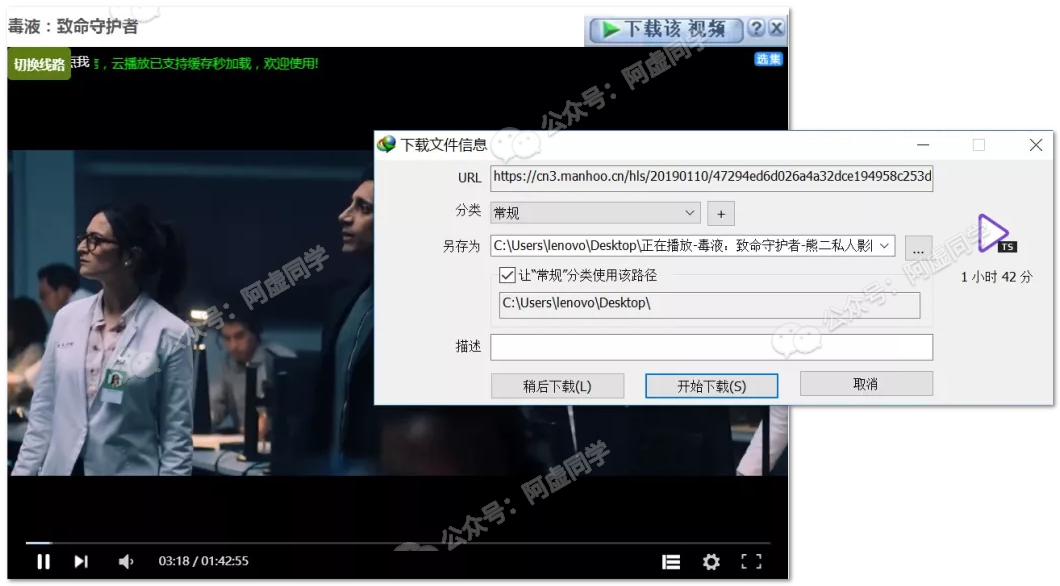Add a new category with plus button
The width and height of the screenshot is (1060, 586).
click(x=721, y=214)
